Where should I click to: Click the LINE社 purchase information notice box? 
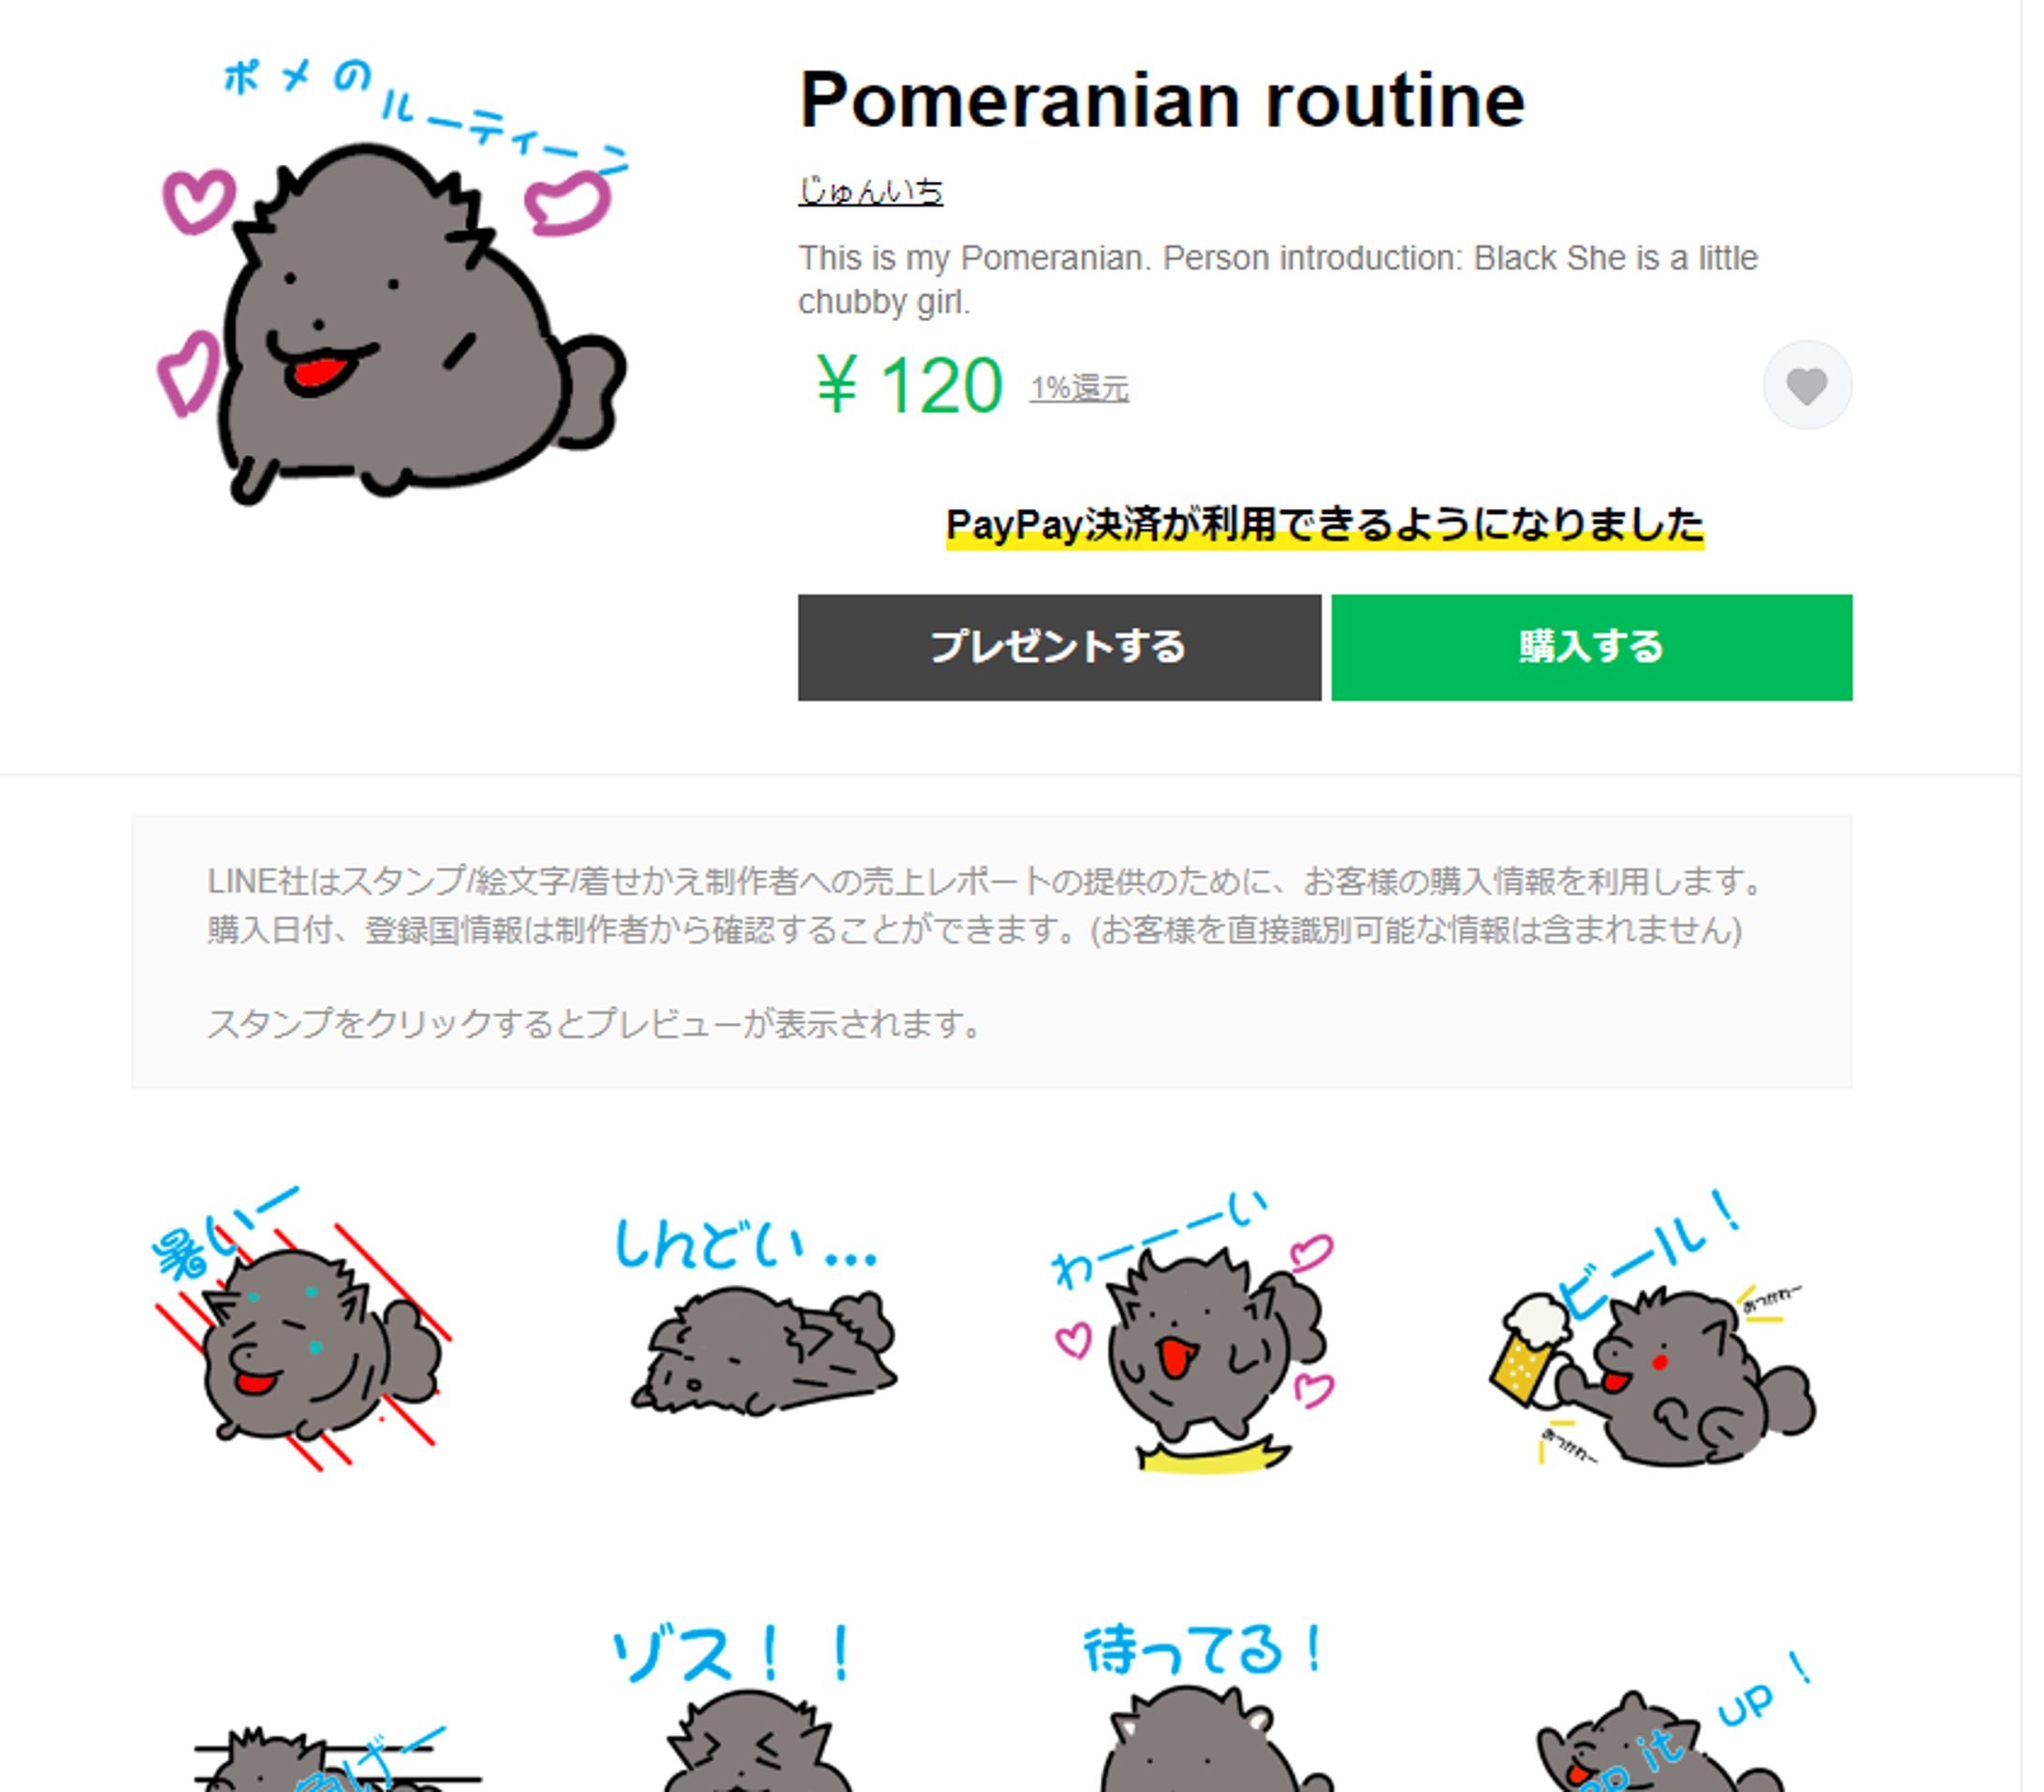992,951
